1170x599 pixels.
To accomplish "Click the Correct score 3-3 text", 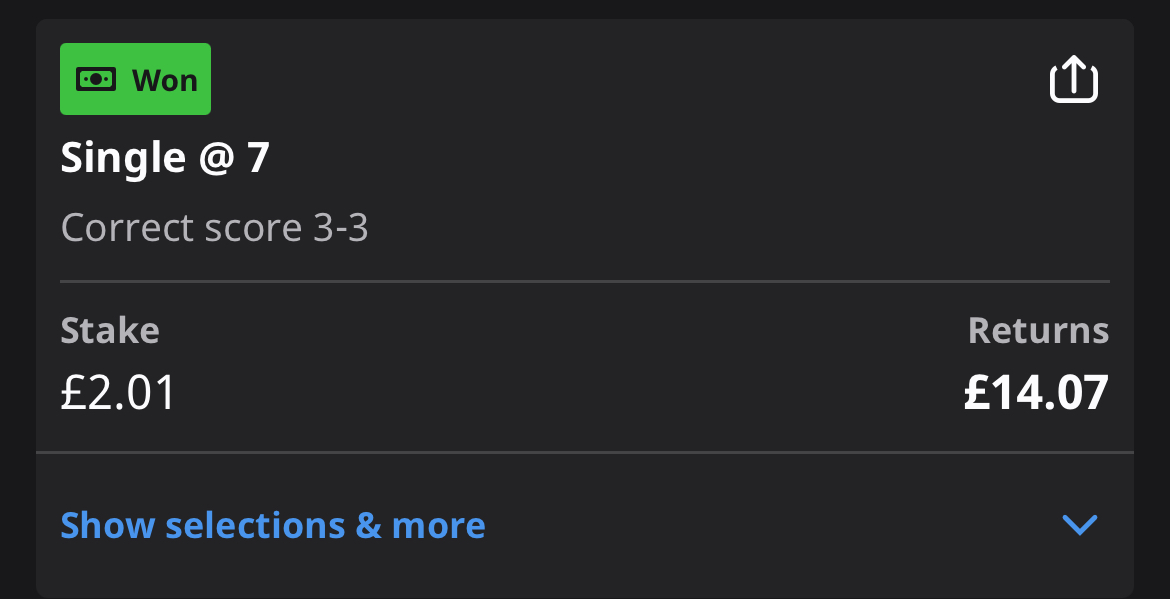I will [214, 228].
